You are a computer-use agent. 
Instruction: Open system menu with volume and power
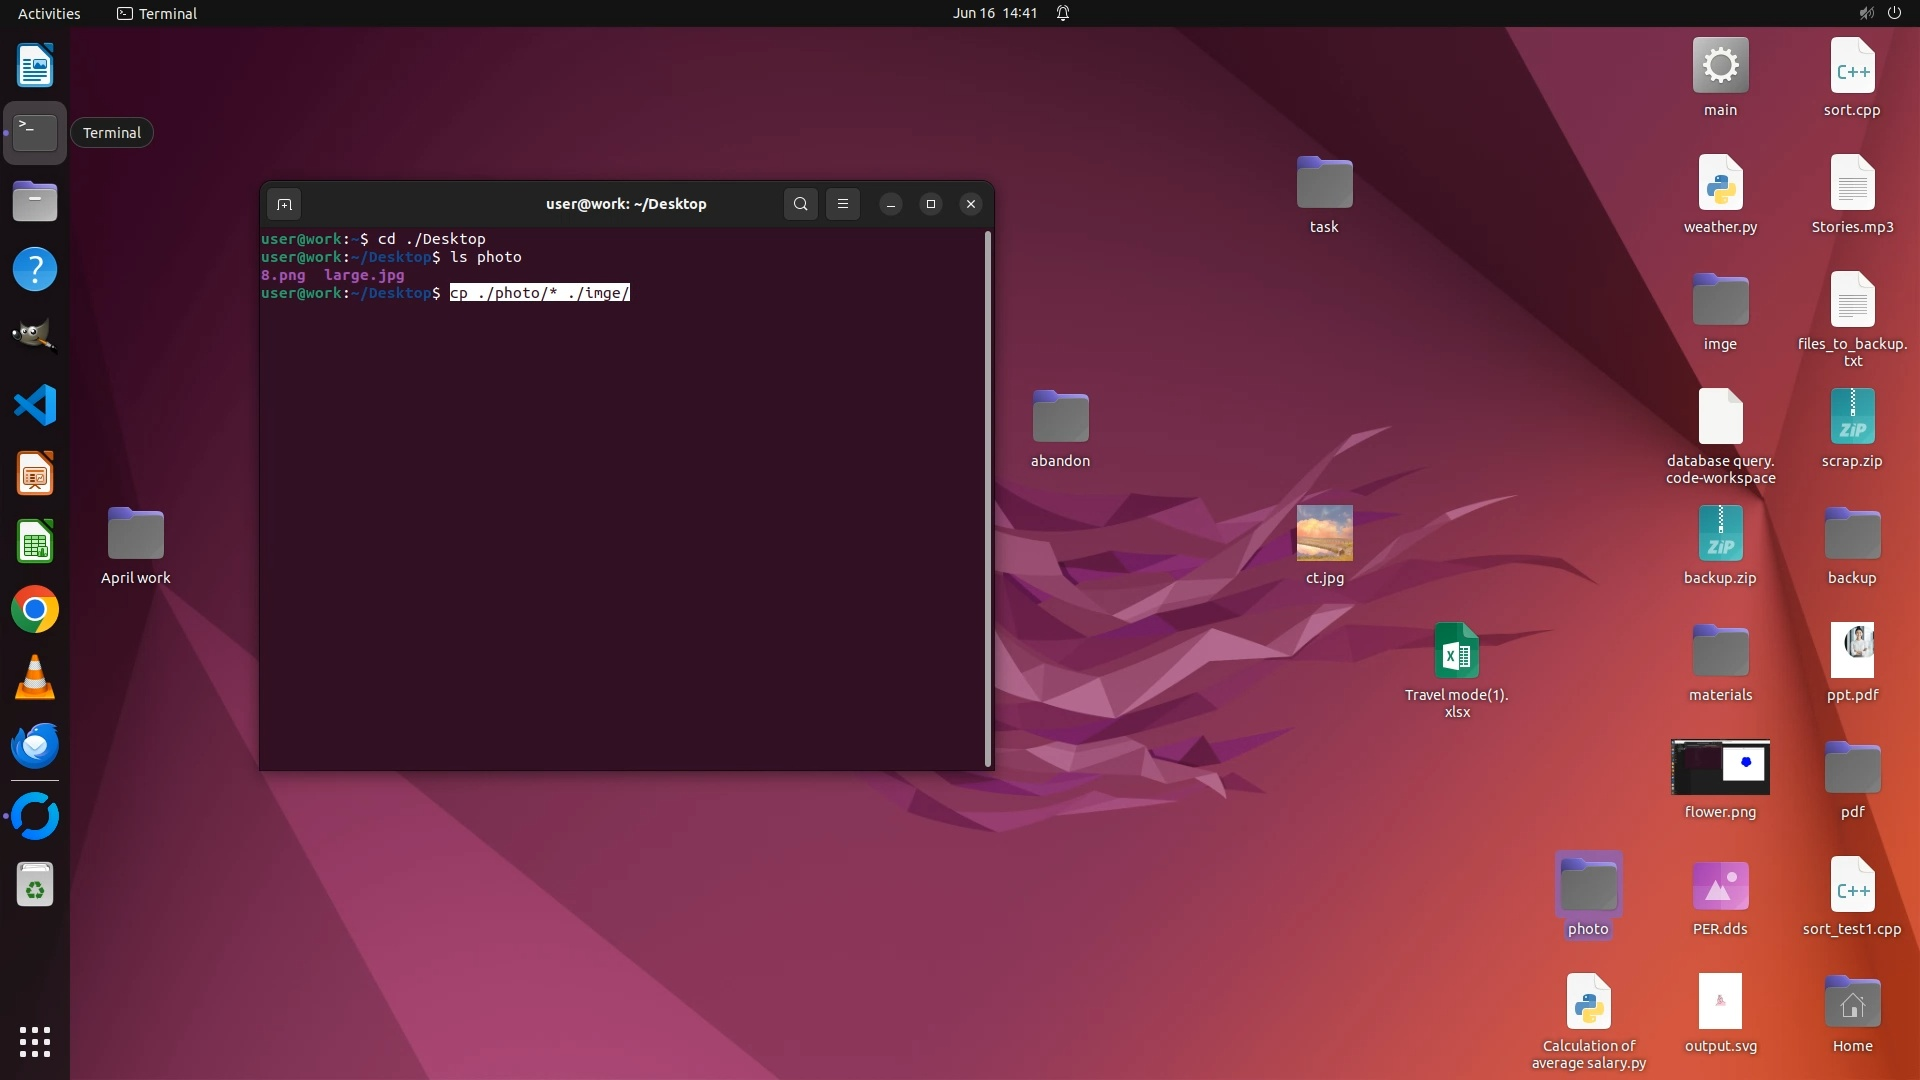pyautogui.click(x=1880, y=13)
